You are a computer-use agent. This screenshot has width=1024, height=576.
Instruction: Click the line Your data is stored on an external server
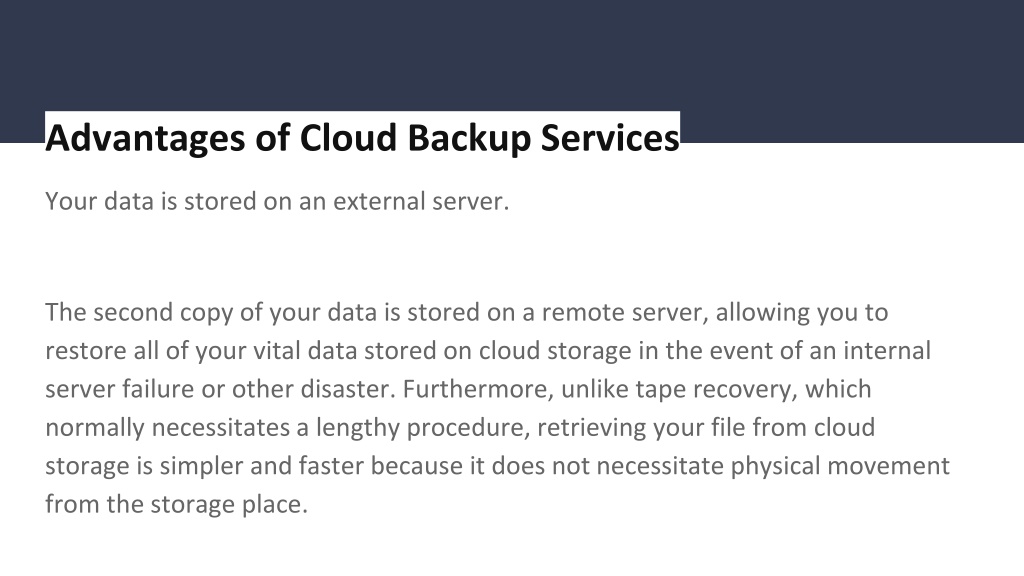(x=277, y=201)
